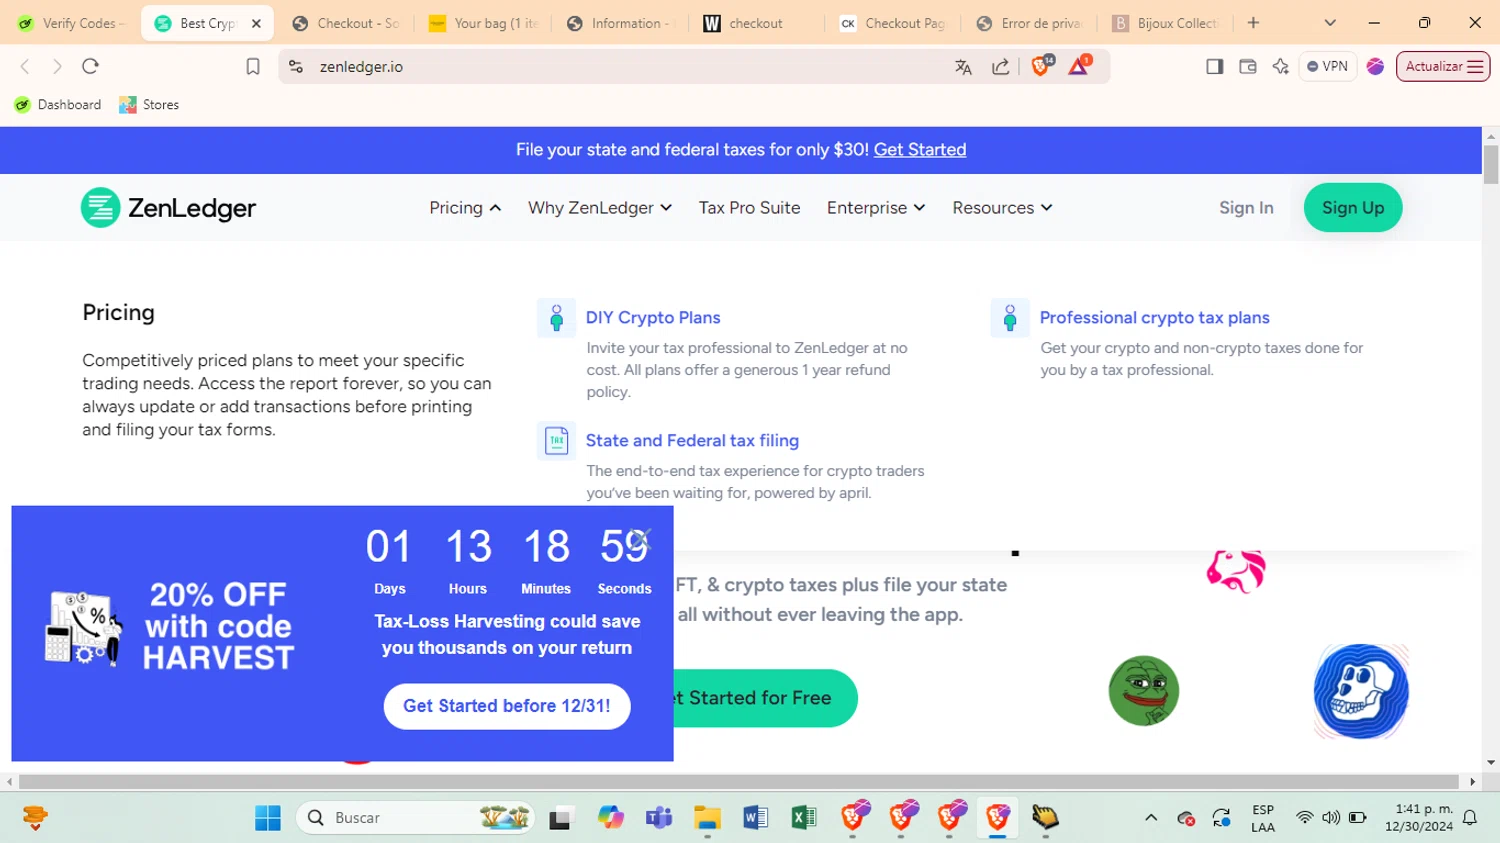
Task: Open the Dashboard bookmark
Action: click(x=58, y=105)
